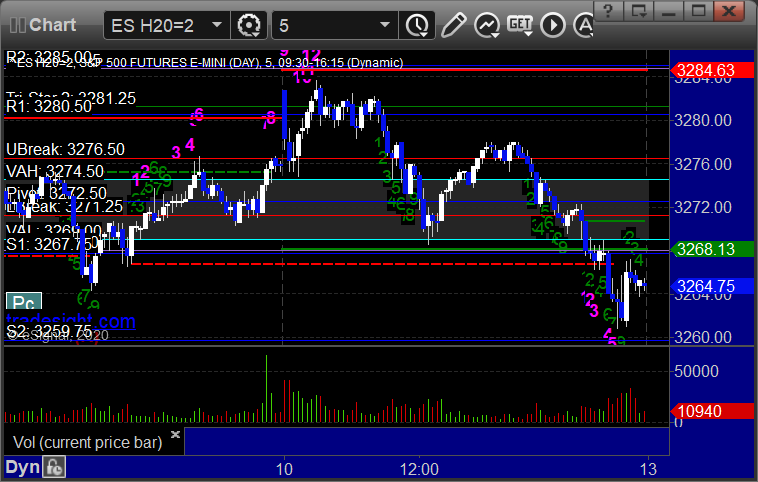Click the UBreak: 3276.50 label
This screenshot has width=758, height=482.
pos(65,149)
